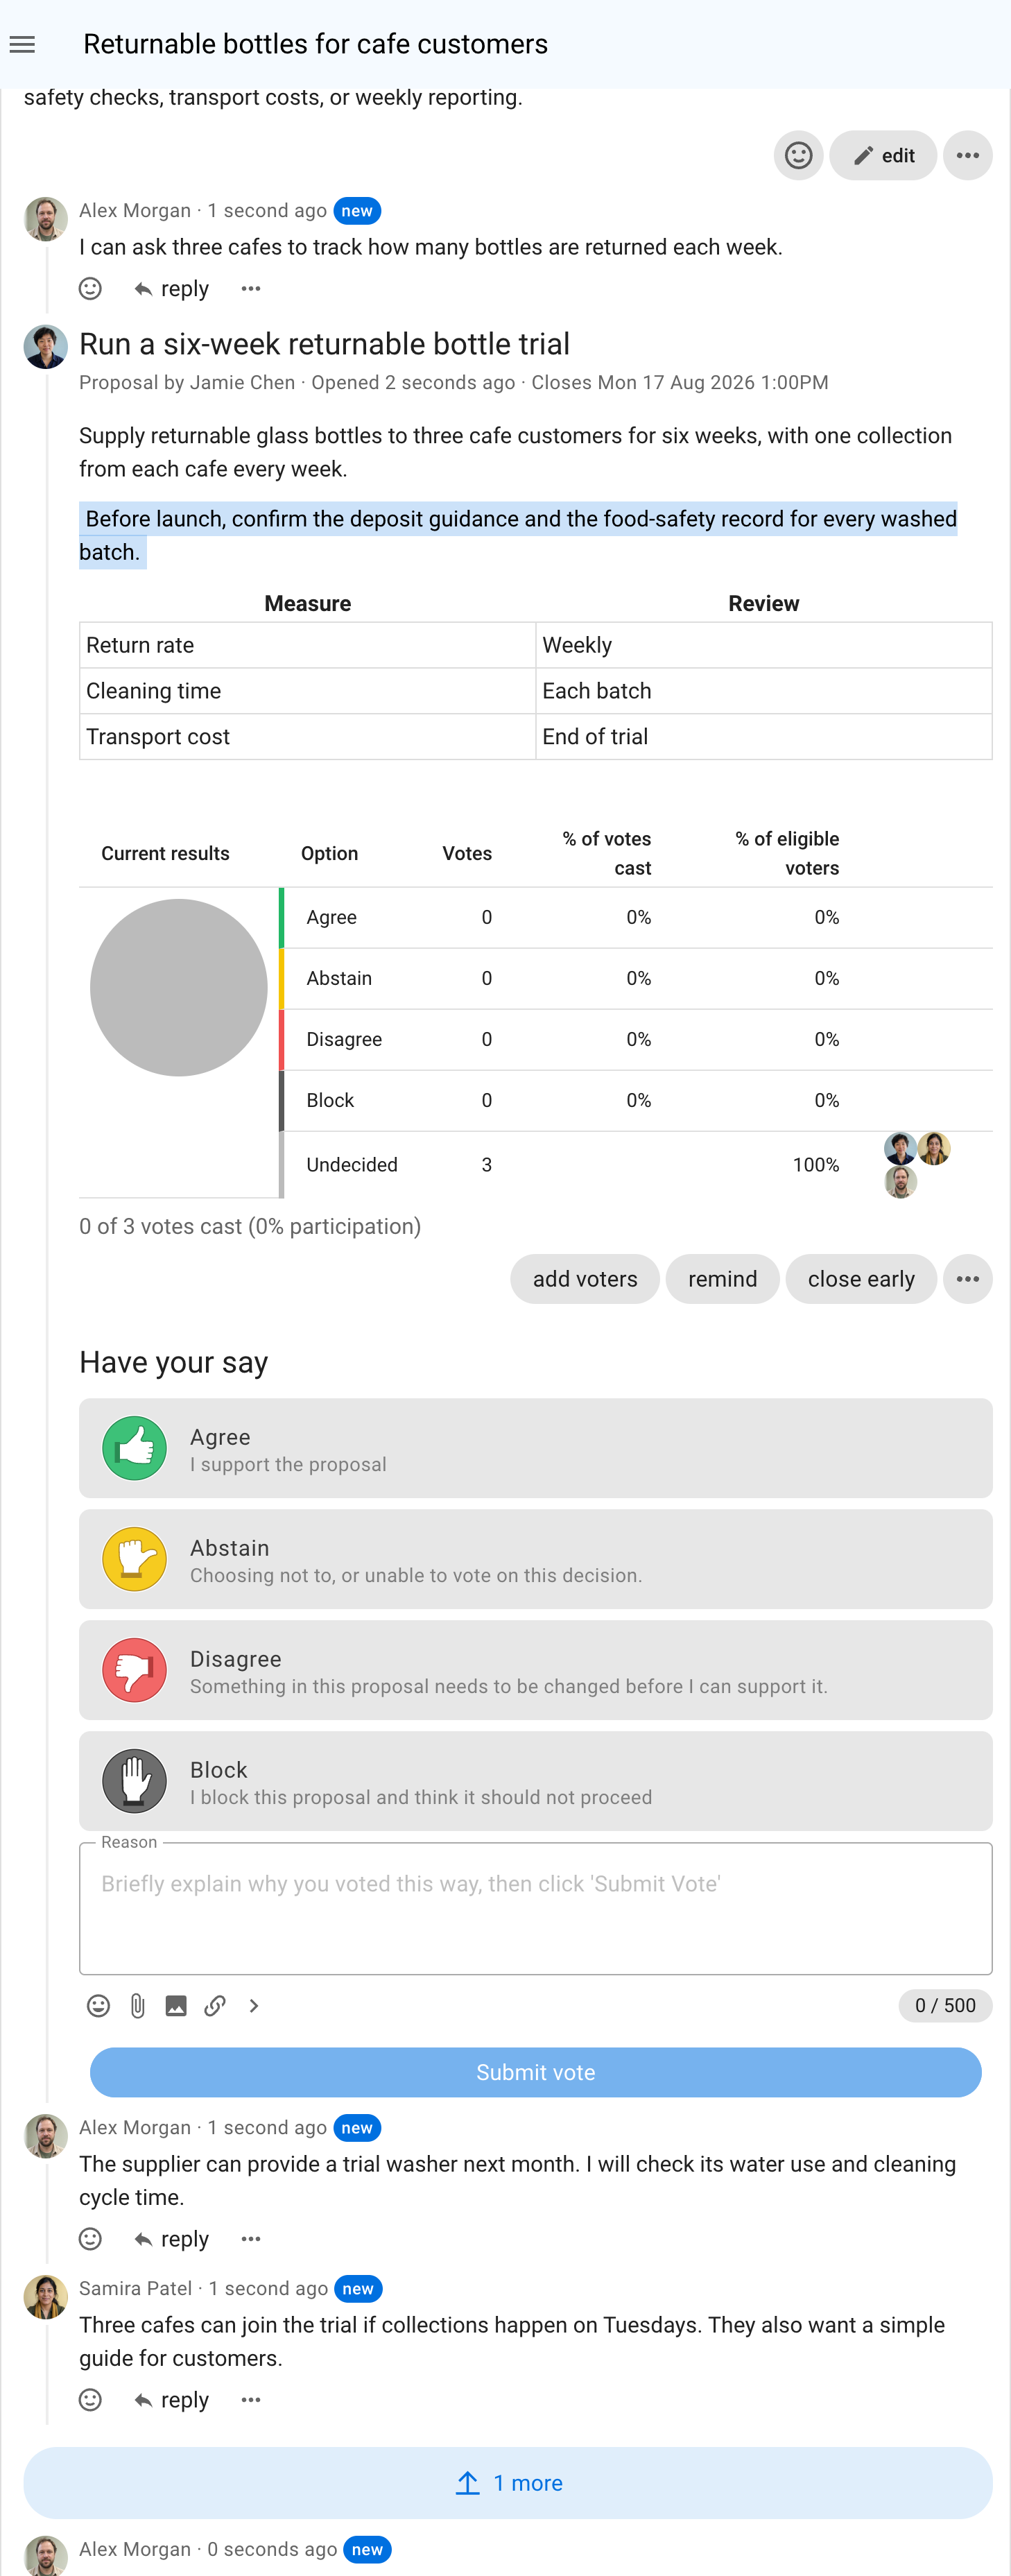
Task: Expand the '1 more' hidden comments
Action: click(508, 2483)
